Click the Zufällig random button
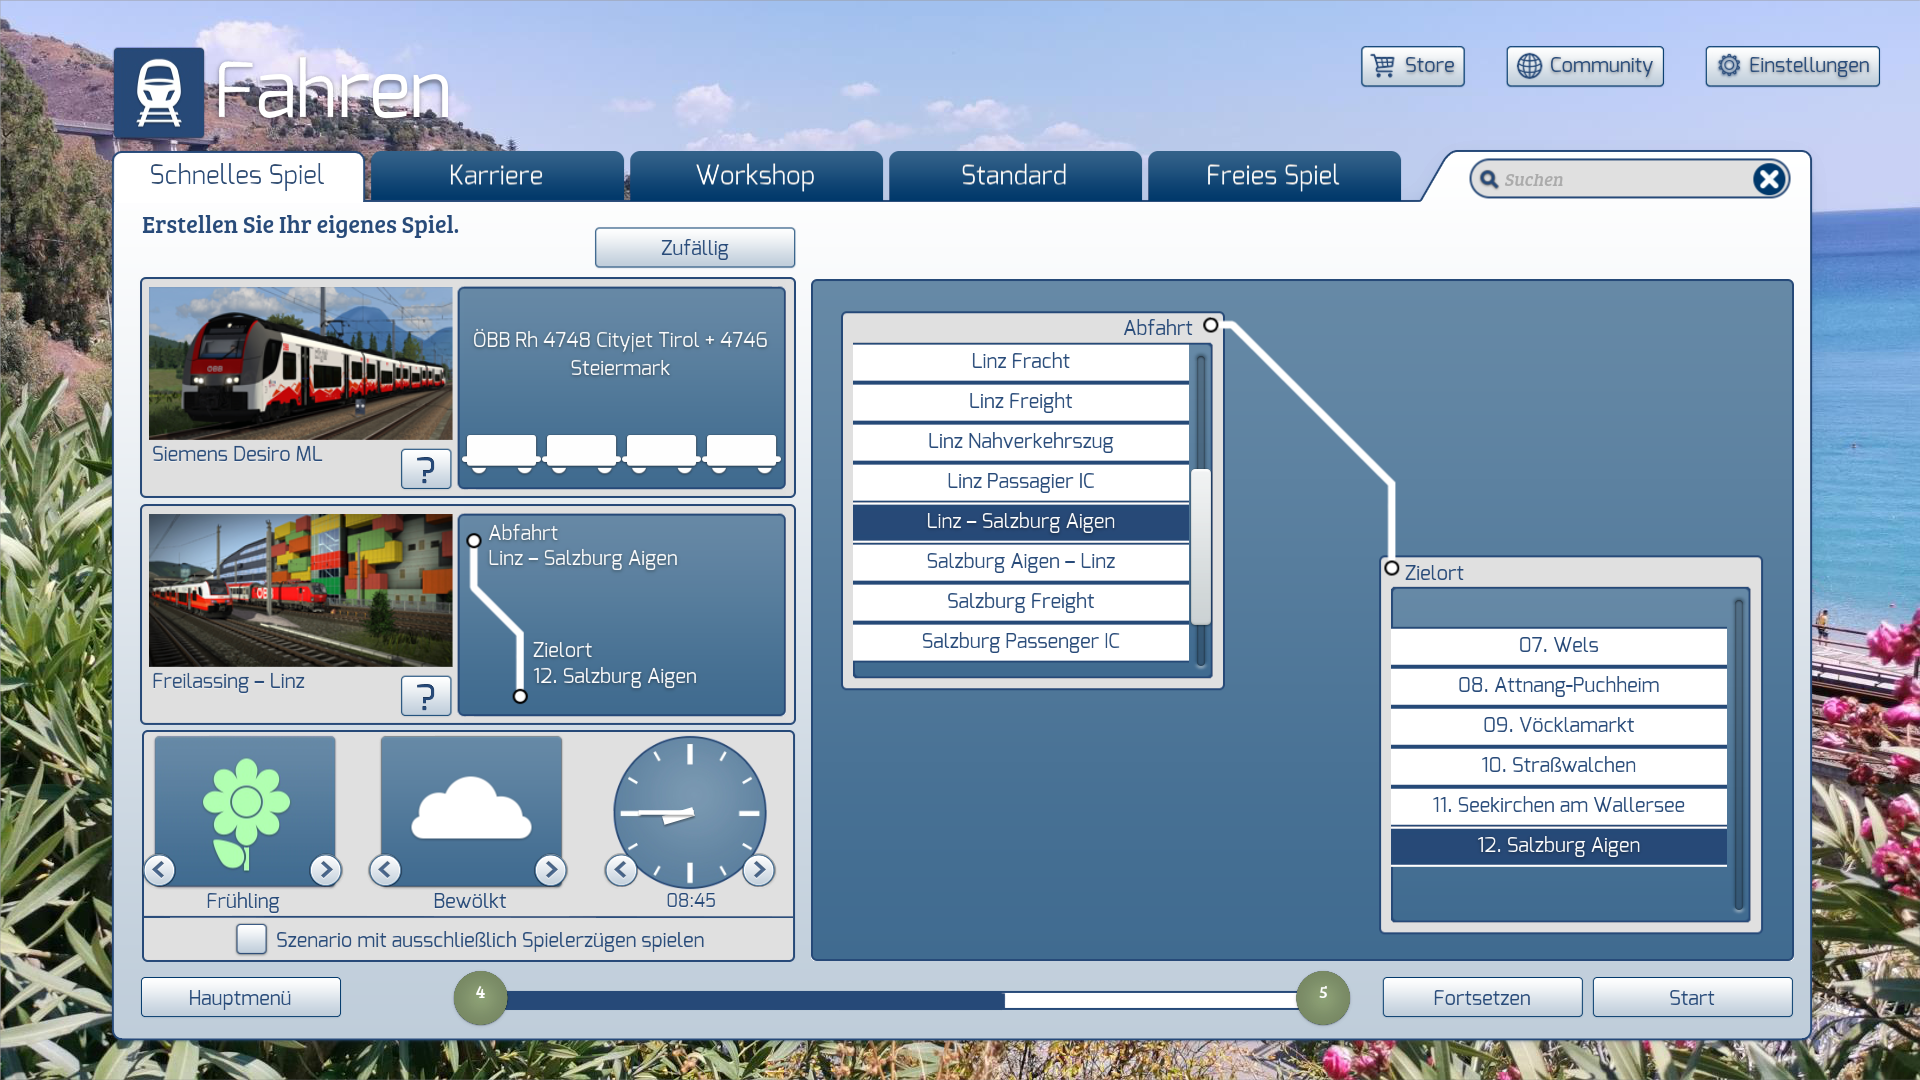Viewport: 1920px width, 1080px height. point(695,248)
